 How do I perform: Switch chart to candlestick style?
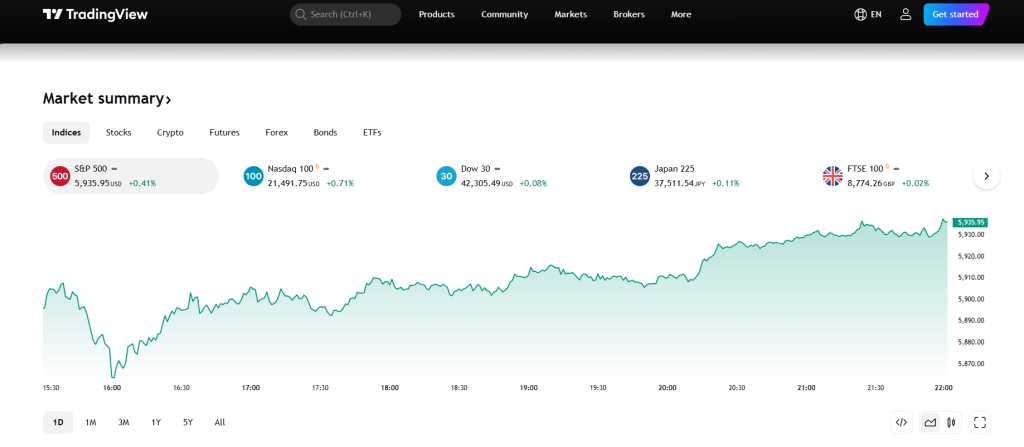click(x=951, y=422)
